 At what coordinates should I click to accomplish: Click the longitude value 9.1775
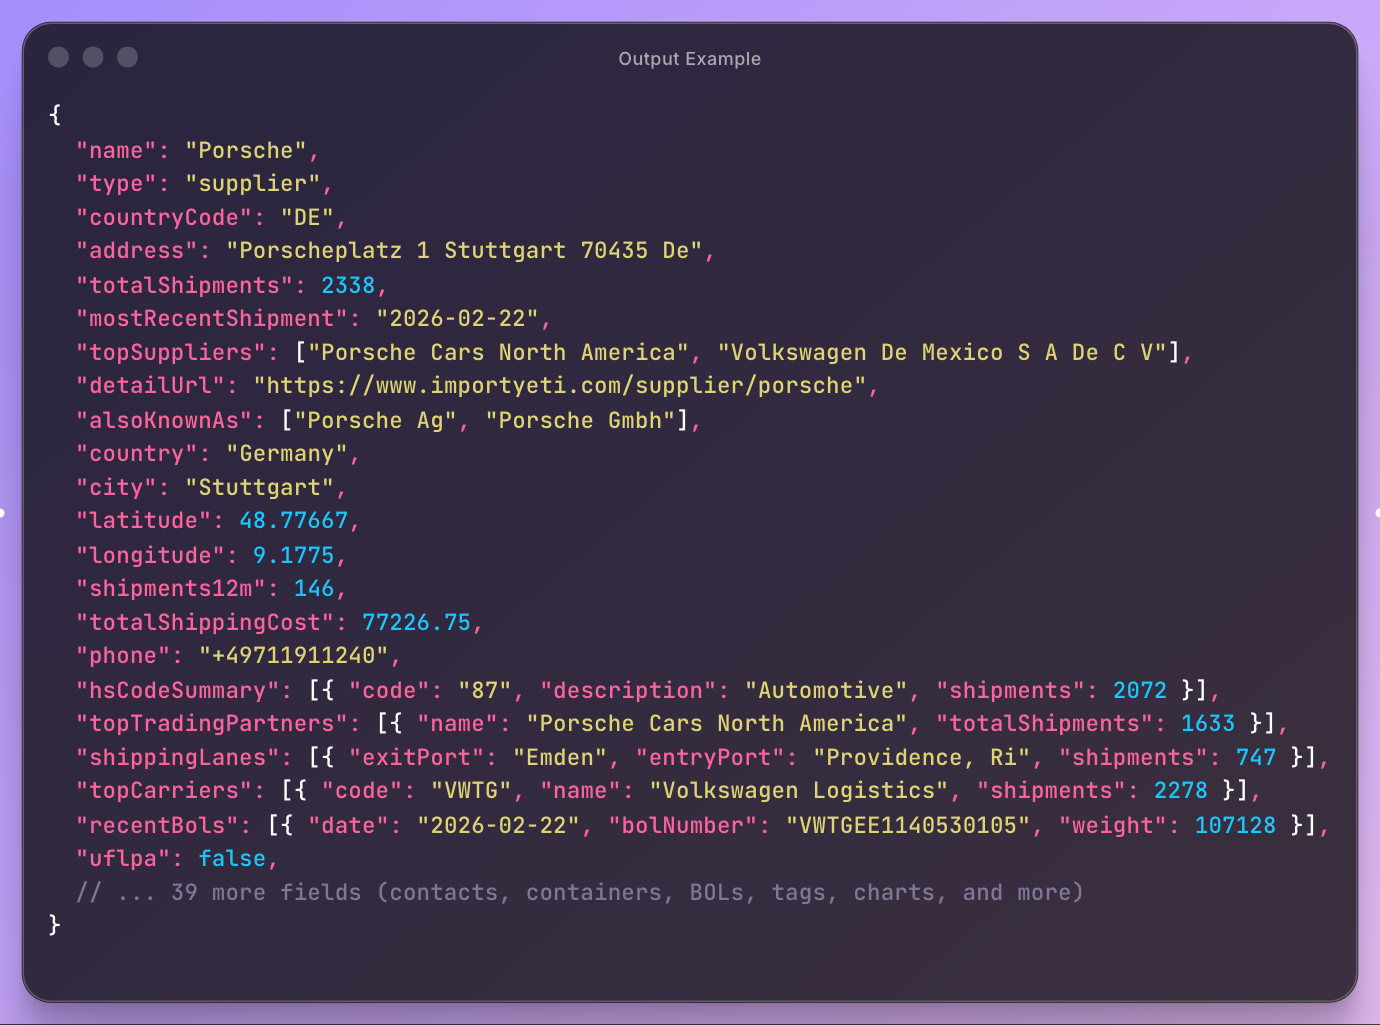tap(293, 556)
